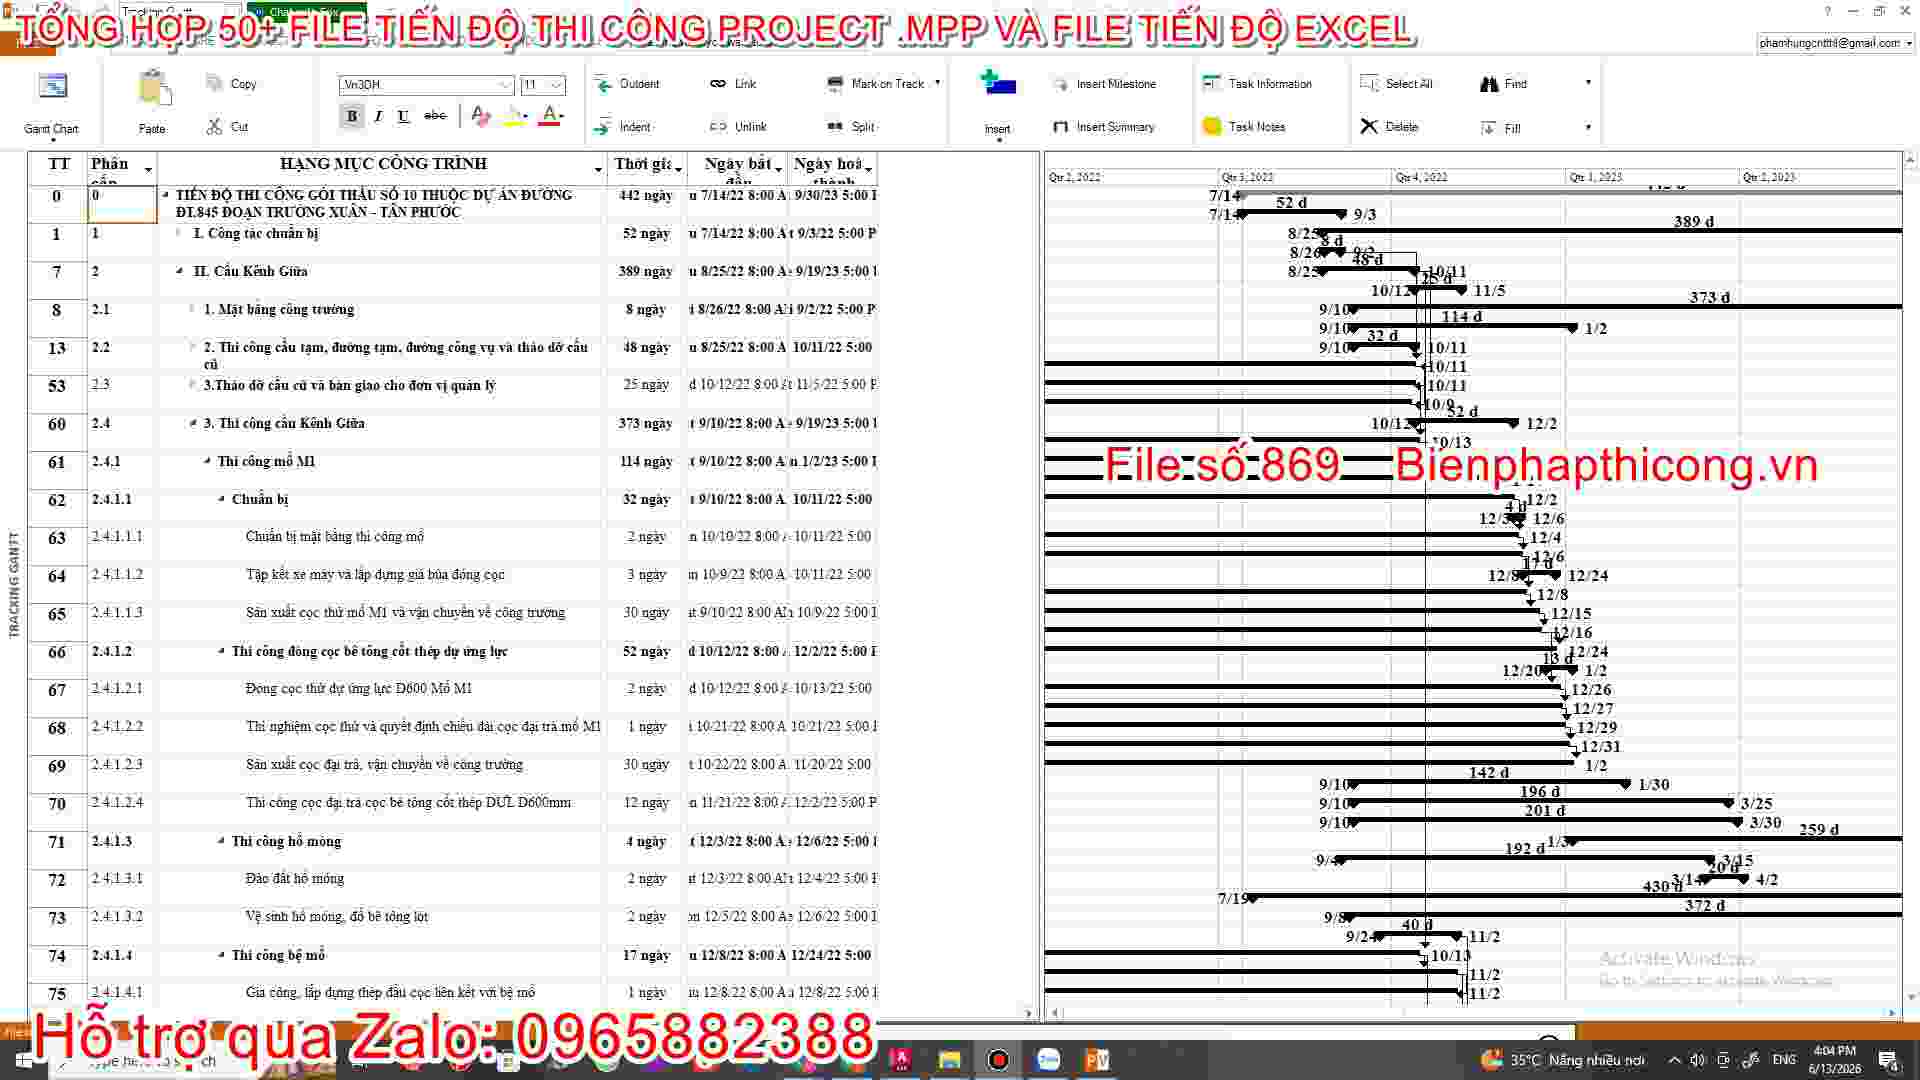Open Ngày hoàn thành column filter arrow
The height and width of the screenshot is (1080, 1920).
click(x=868, y=169)
